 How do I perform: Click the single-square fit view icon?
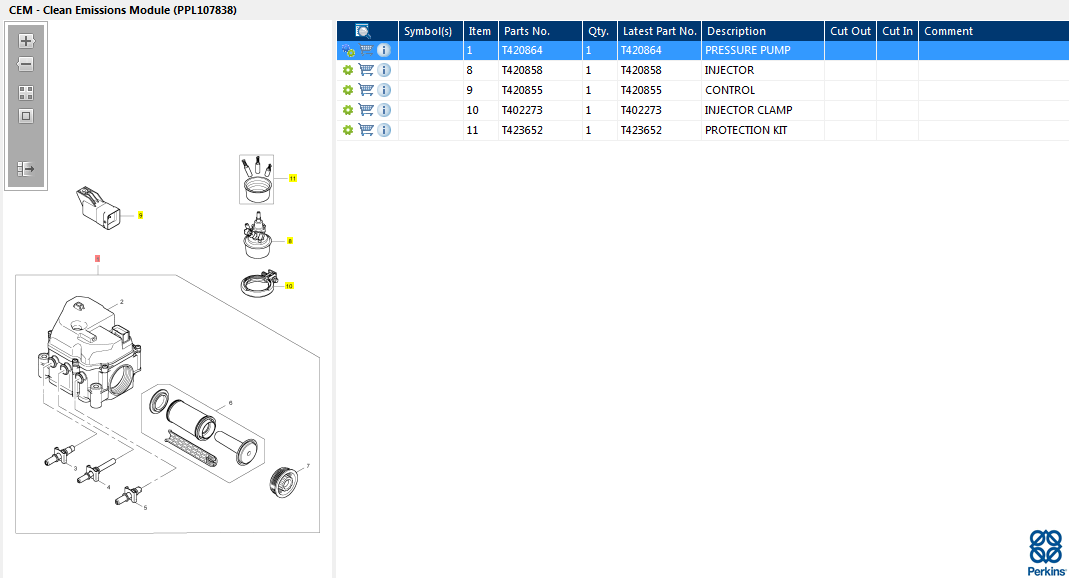point(26,116)
